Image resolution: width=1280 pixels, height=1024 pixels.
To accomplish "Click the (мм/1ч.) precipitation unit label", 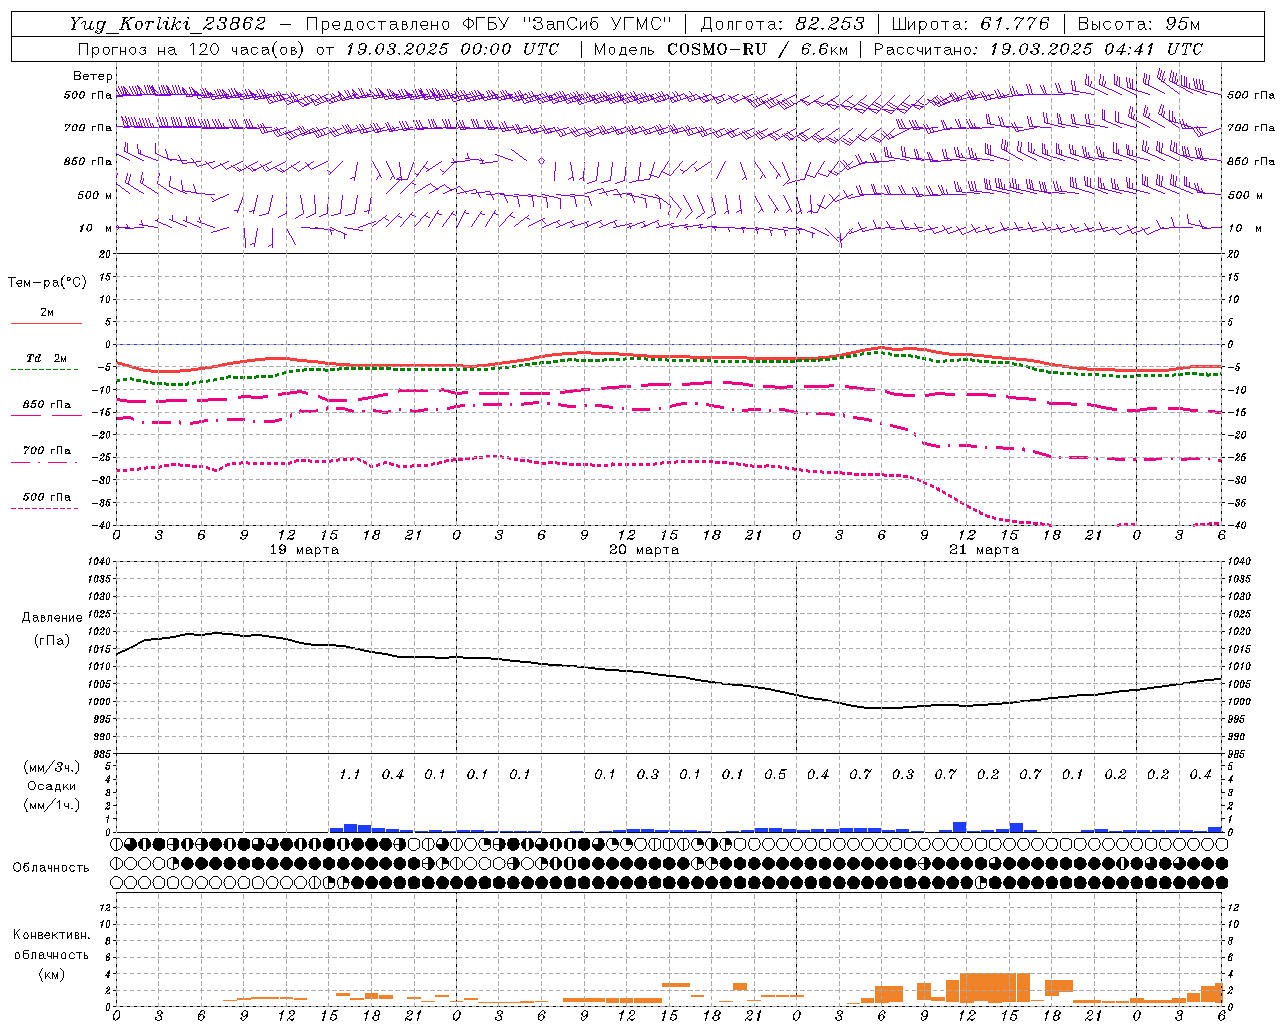I will coord(52,805).
